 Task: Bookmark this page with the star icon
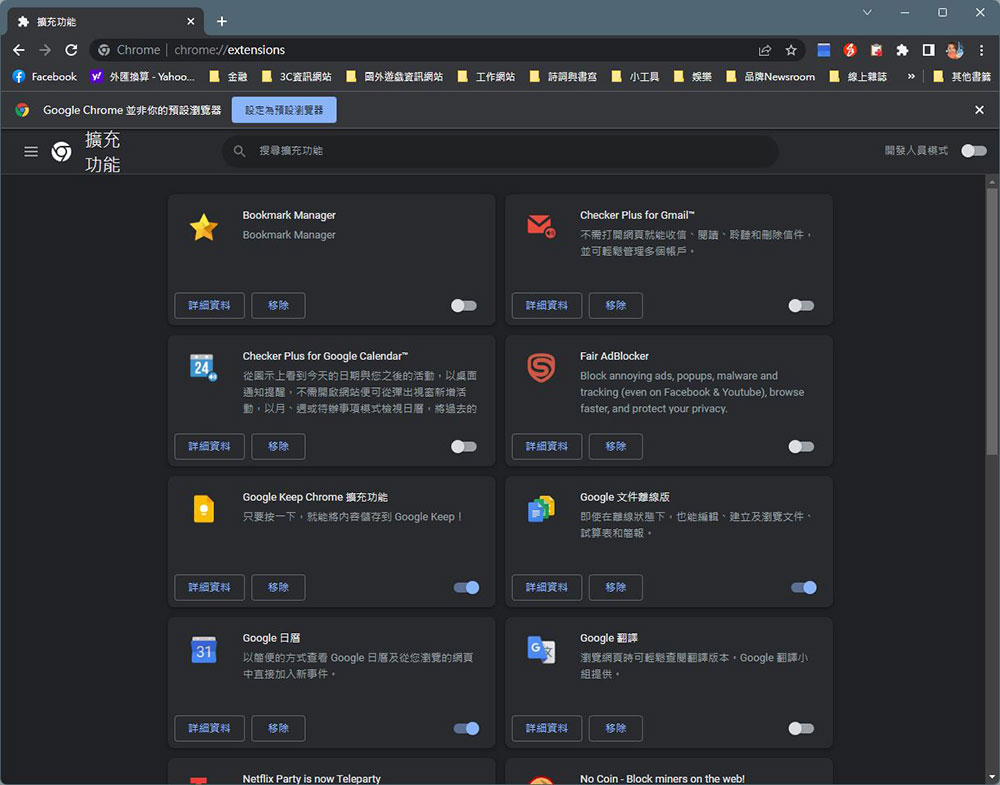(791, 50)
